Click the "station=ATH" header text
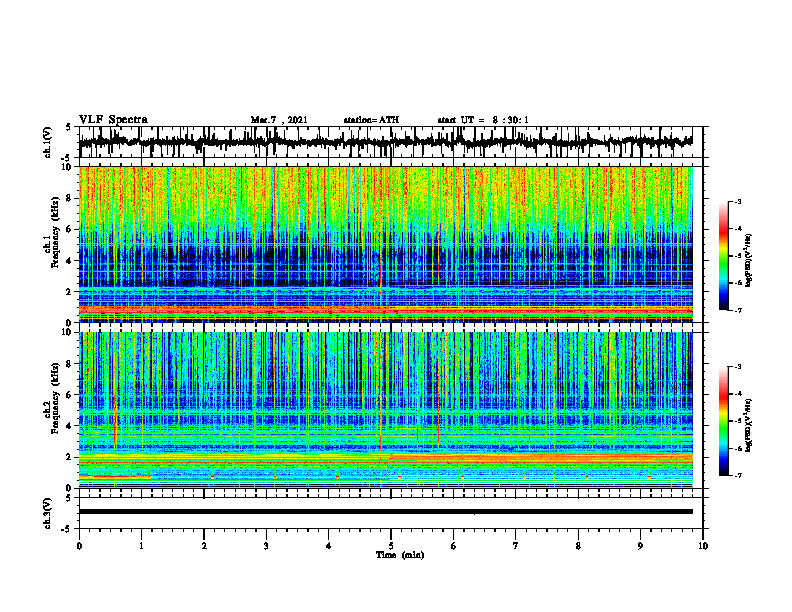792x612 pixels. [371, 120]
